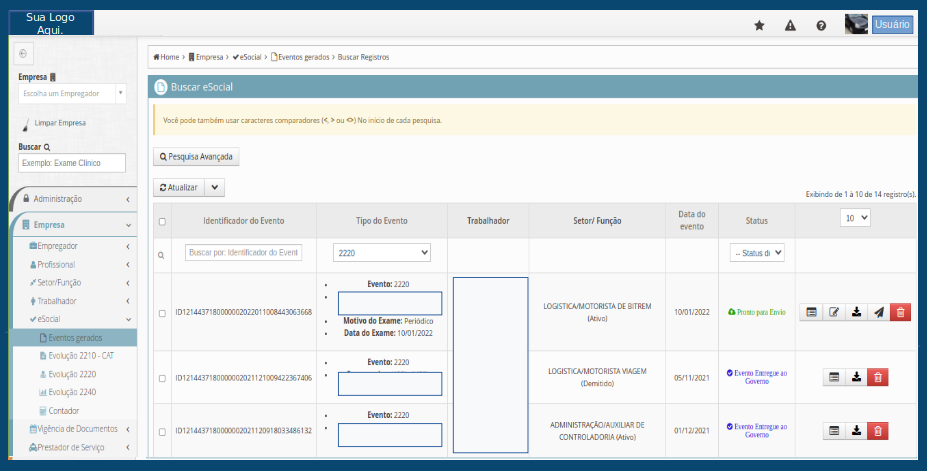Delete trash icon for the 01/12/2021 event
This screenshot has height=471, width=927.
878,431
